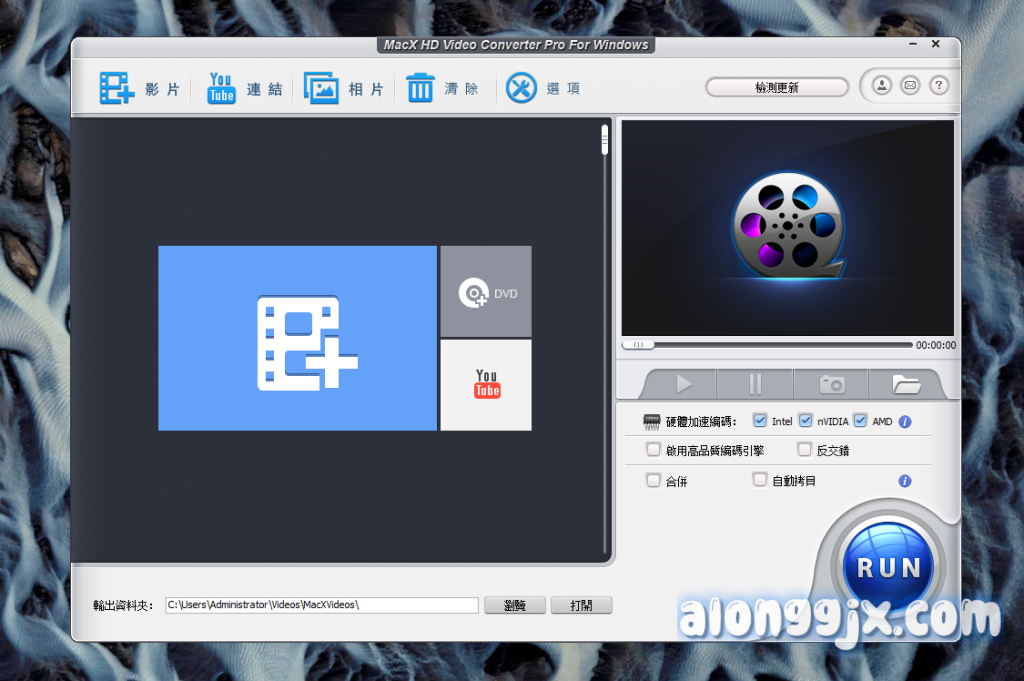The width and height of the screenshot is (1024, 681).
Task: Click the 瀏覽 browse button
Action: tap(515, 605)
